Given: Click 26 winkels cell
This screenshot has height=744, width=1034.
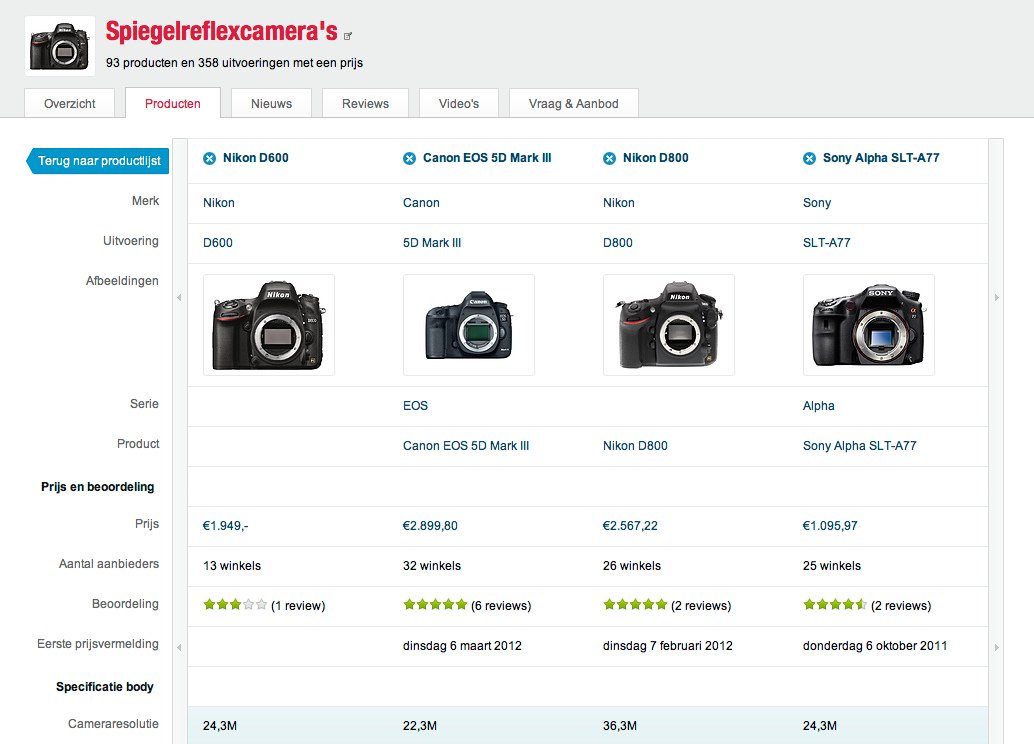Looking at the screenshot, I should (632, 566).
